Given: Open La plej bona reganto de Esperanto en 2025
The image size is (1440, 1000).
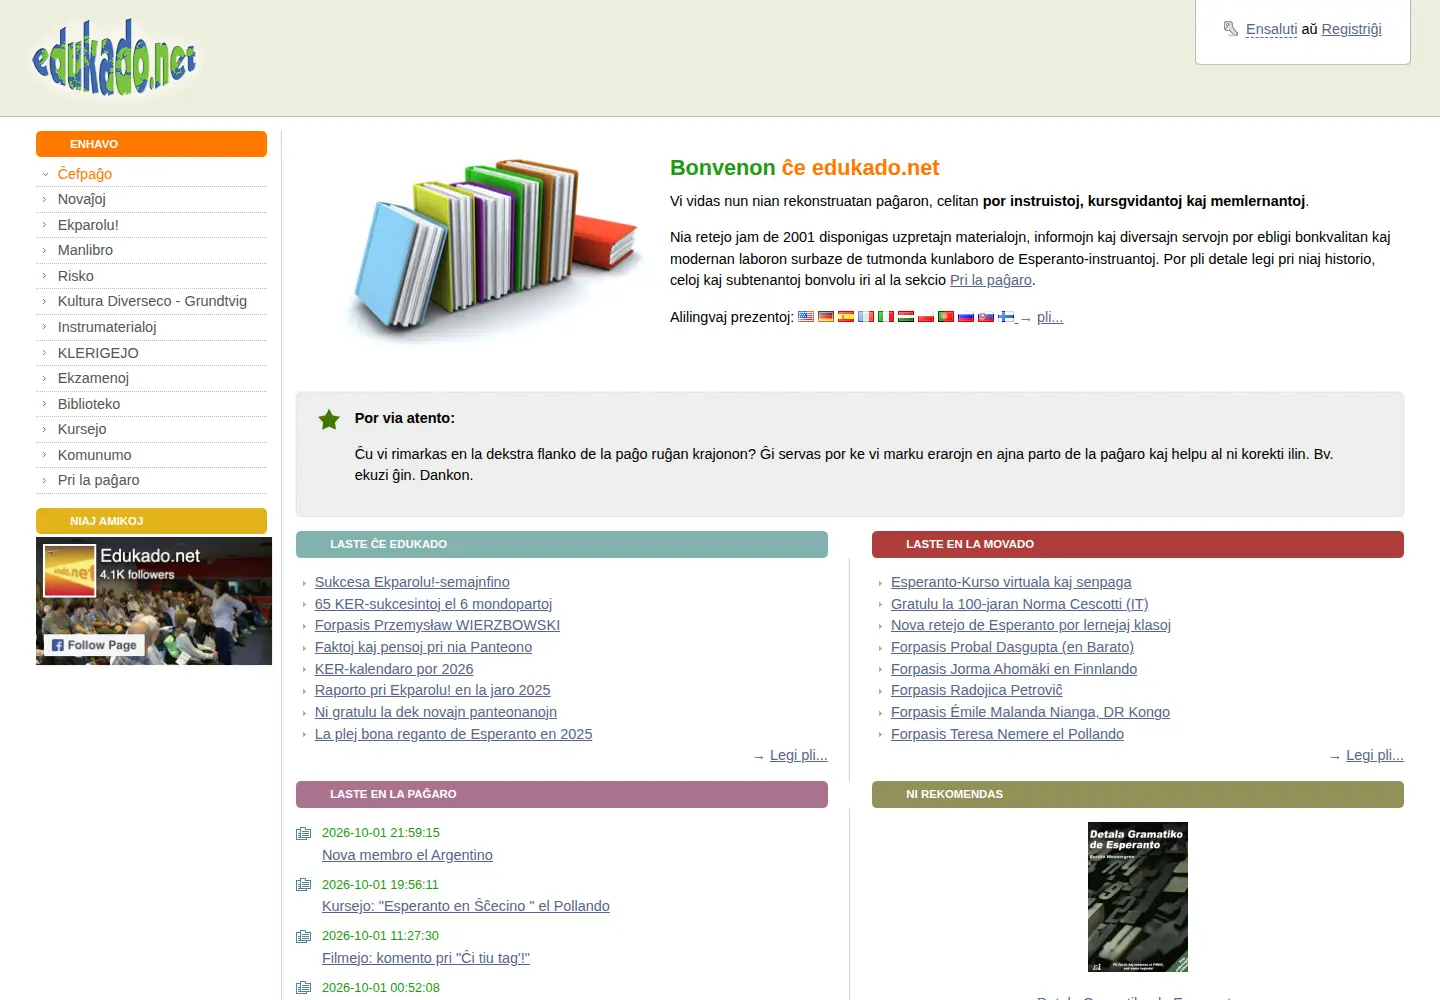Looking at the screenshot, I should point(453,734).
